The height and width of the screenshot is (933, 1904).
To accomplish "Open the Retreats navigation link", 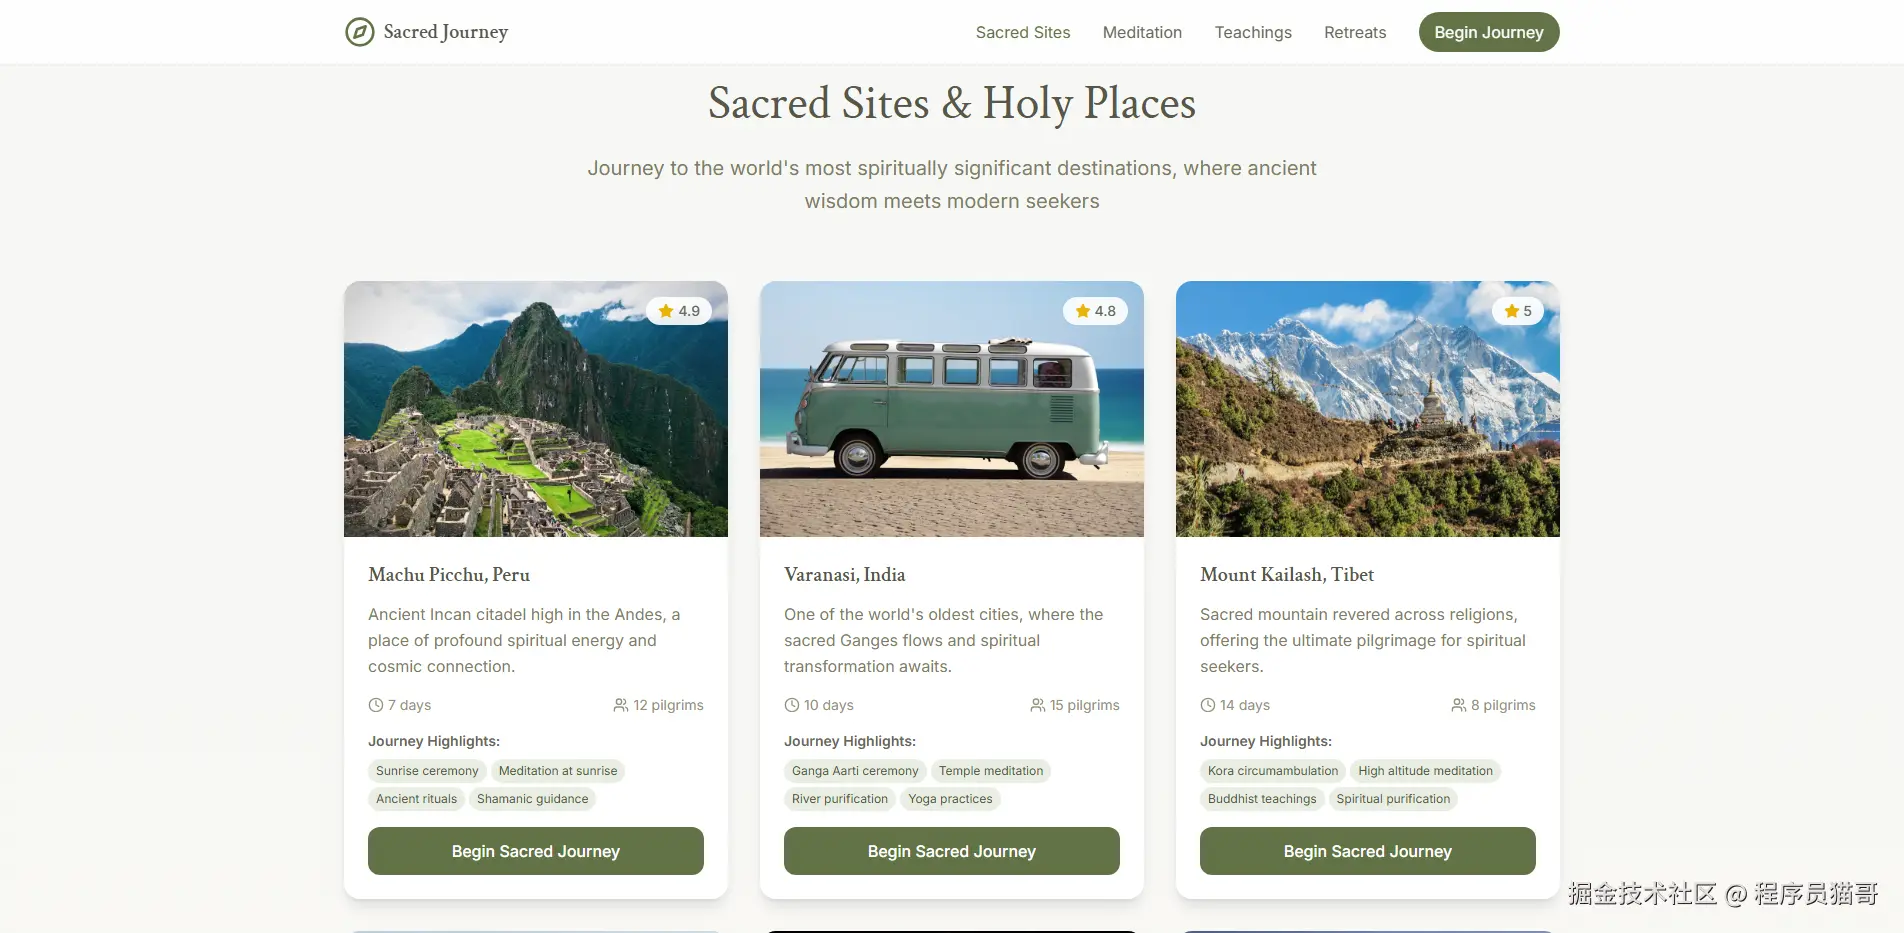I will [1355, 32].
